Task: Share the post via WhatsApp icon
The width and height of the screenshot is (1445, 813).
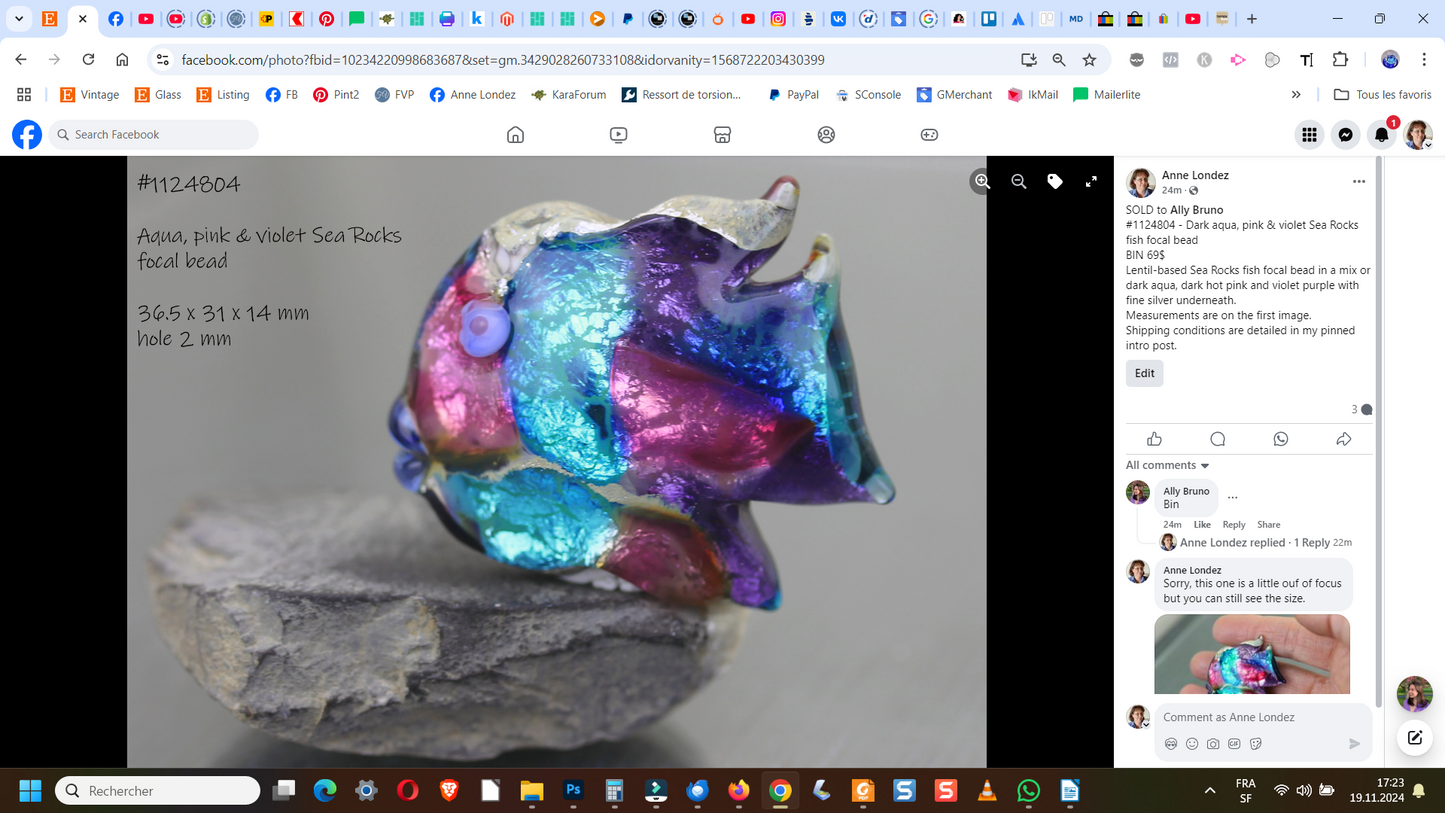Action: coord(1281,439)
